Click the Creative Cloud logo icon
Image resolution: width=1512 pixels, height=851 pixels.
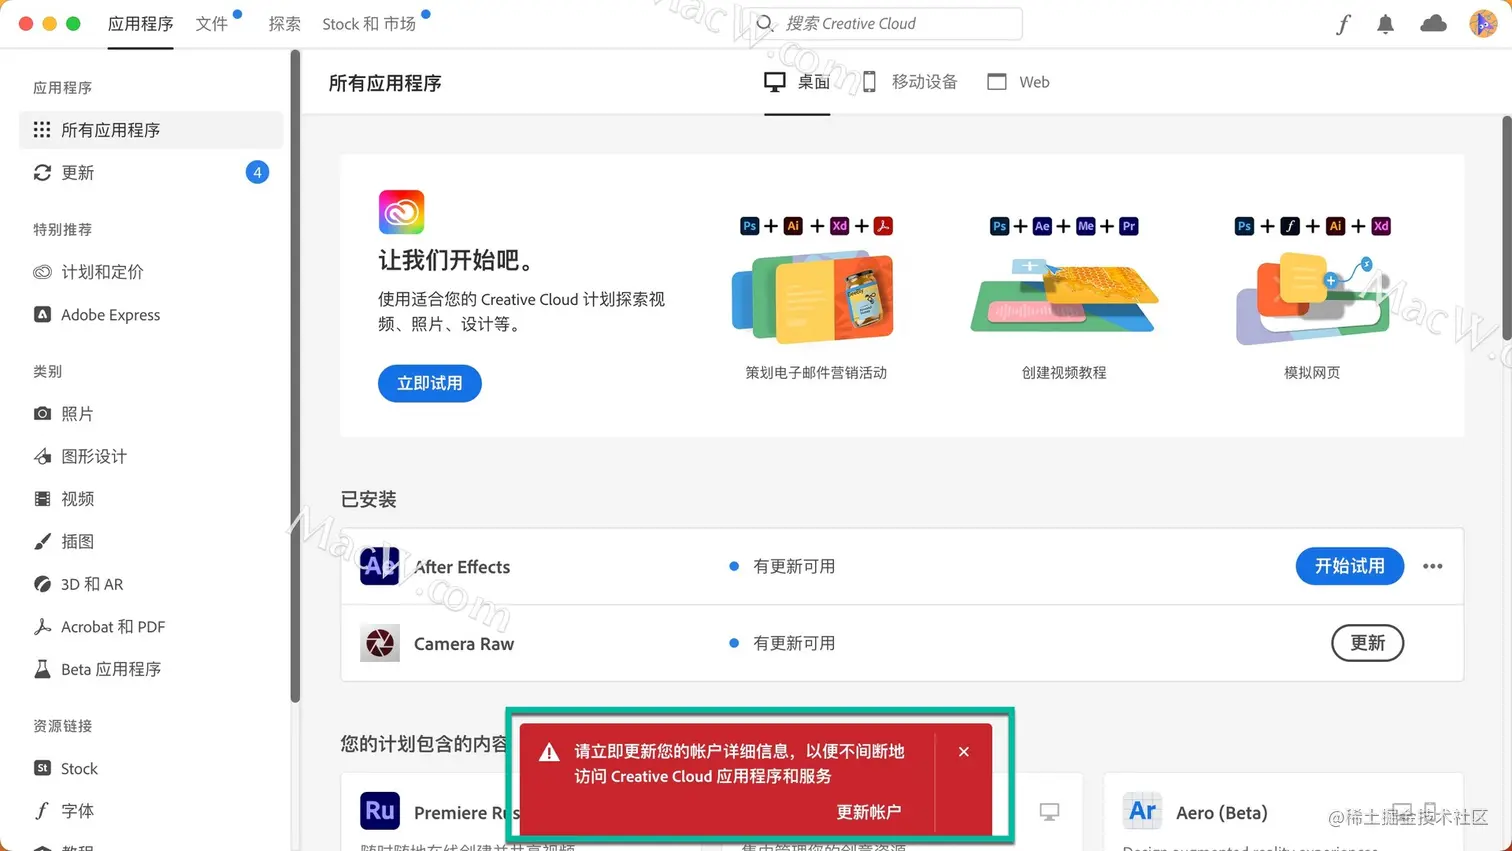[x=401, y=212]
